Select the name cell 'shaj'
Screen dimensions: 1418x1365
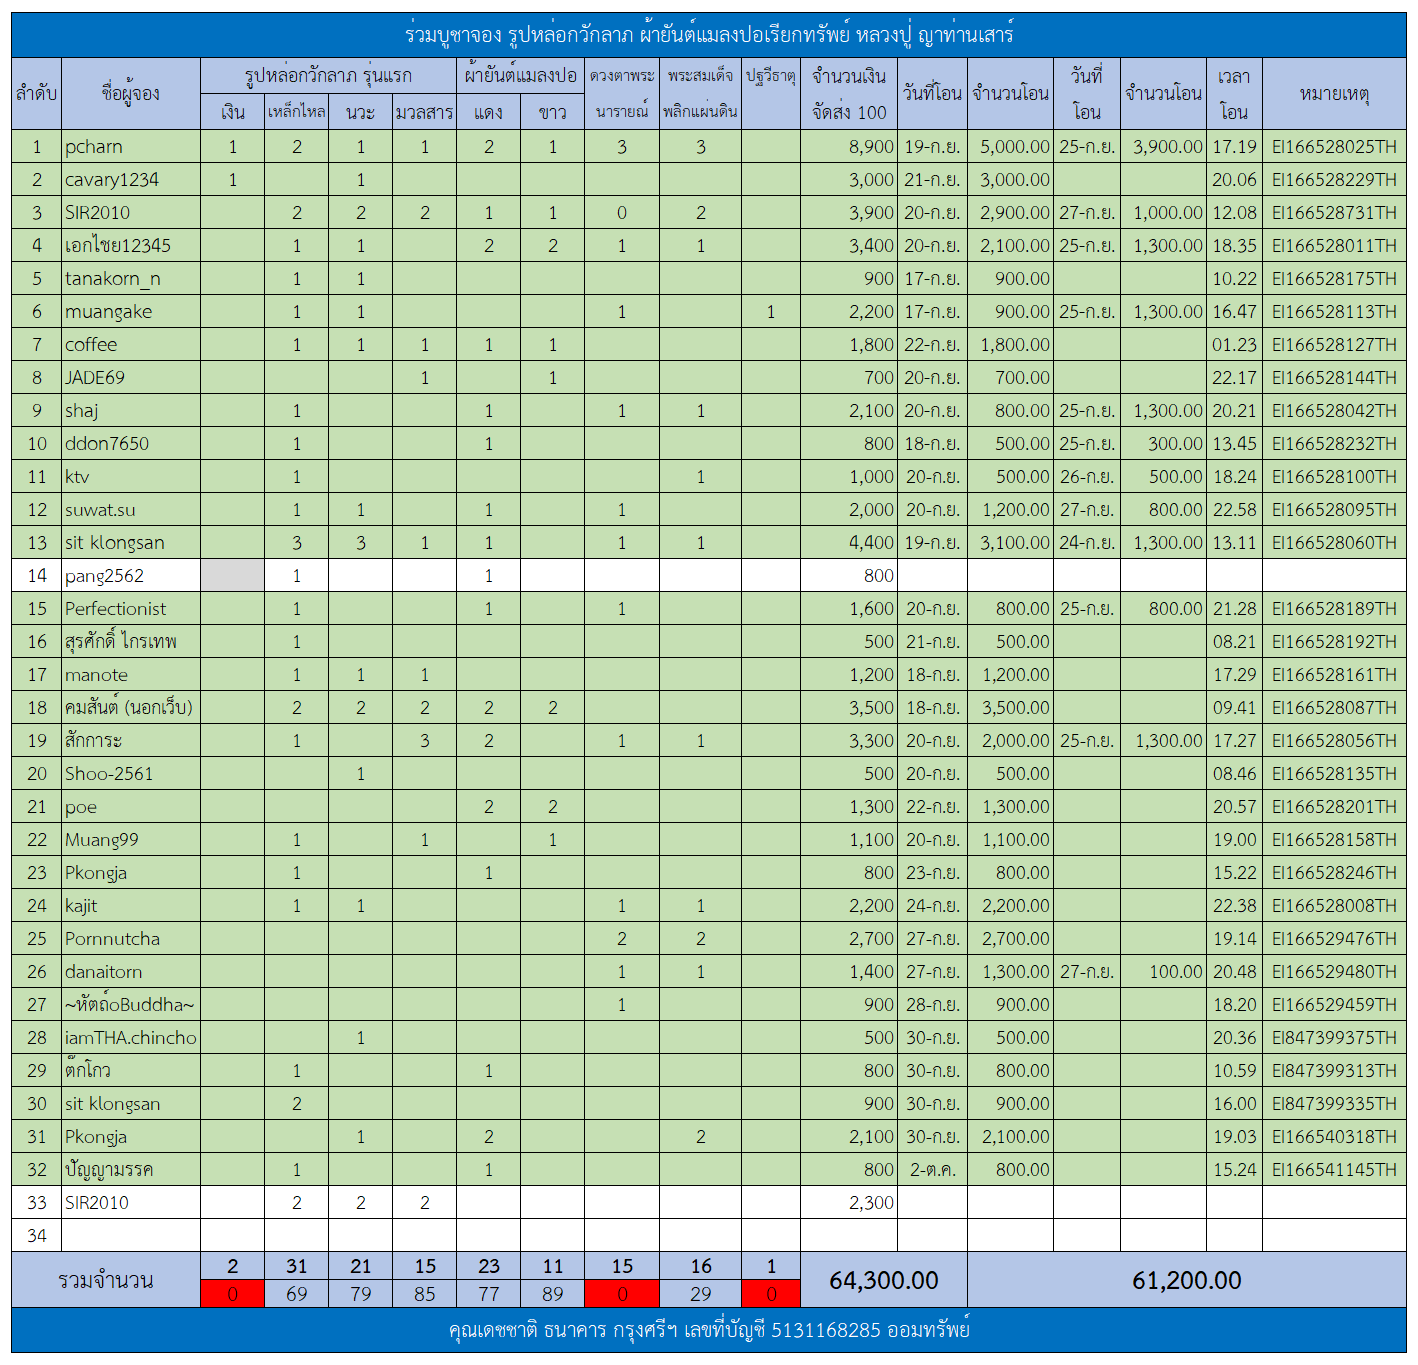pos(131,411)
